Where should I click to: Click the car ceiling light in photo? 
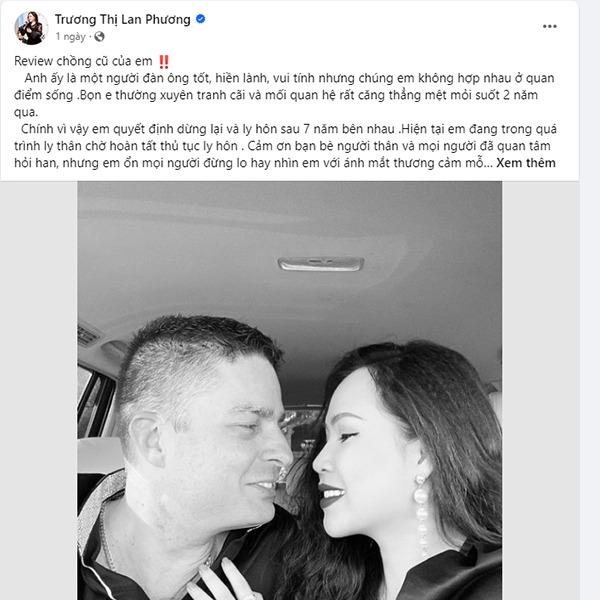tap(321, 264)
